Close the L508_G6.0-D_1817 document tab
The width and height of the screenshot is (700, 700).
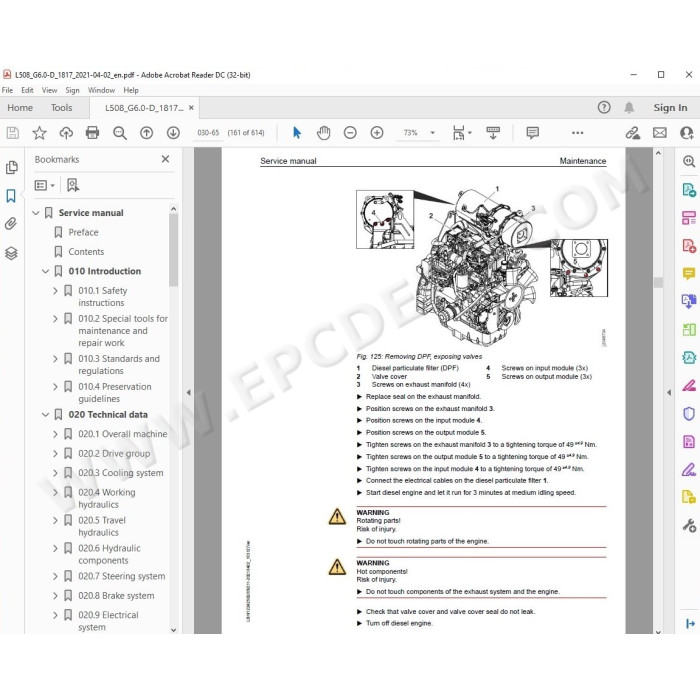click(x=191, y=108)
